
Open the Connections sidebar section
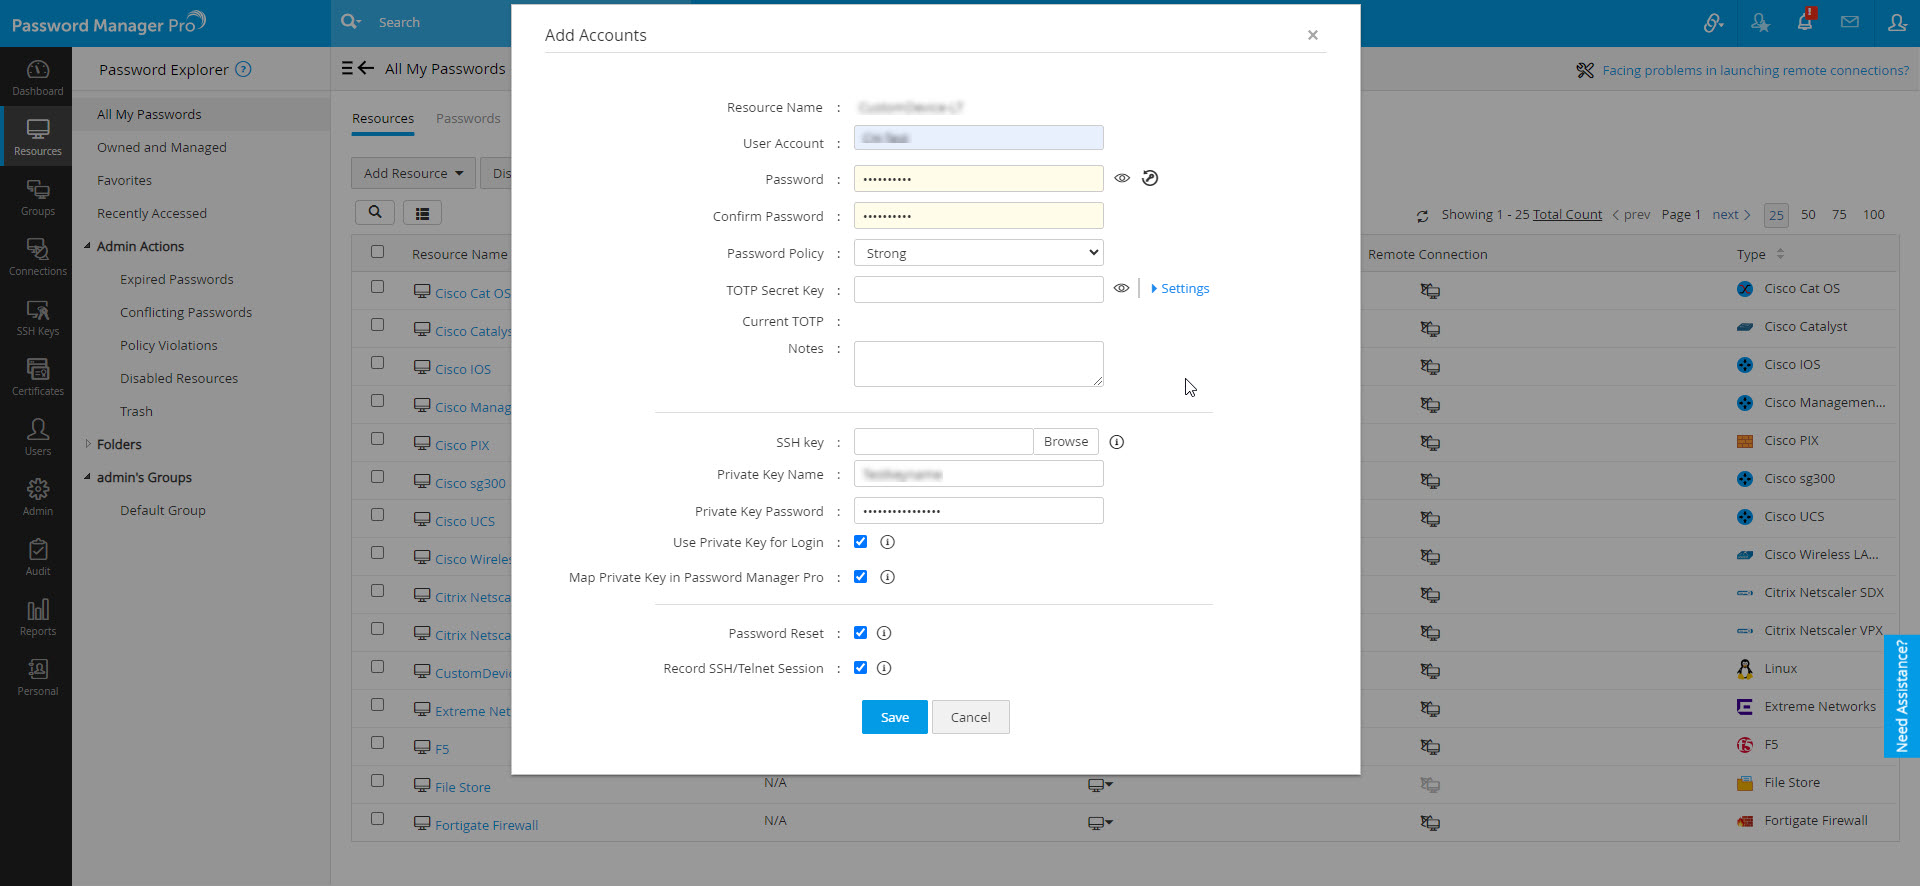(37, 257)
